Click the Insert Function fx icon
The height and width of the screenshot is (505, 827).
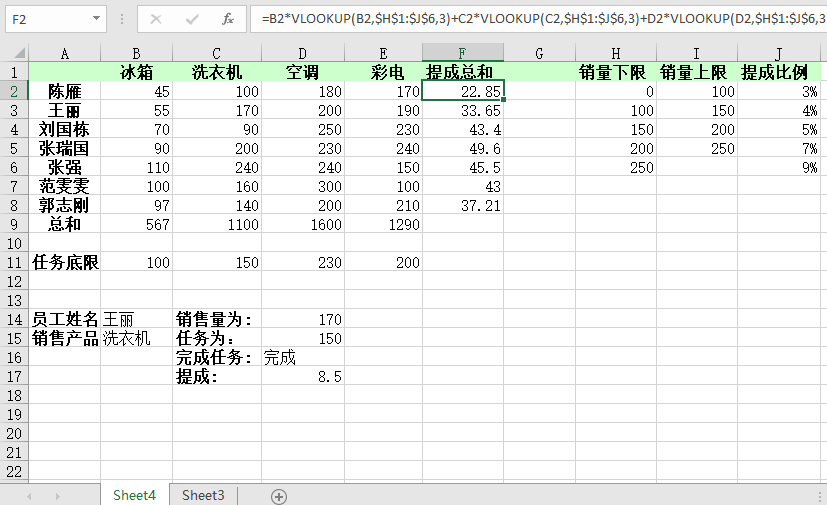tap(227, 19)
